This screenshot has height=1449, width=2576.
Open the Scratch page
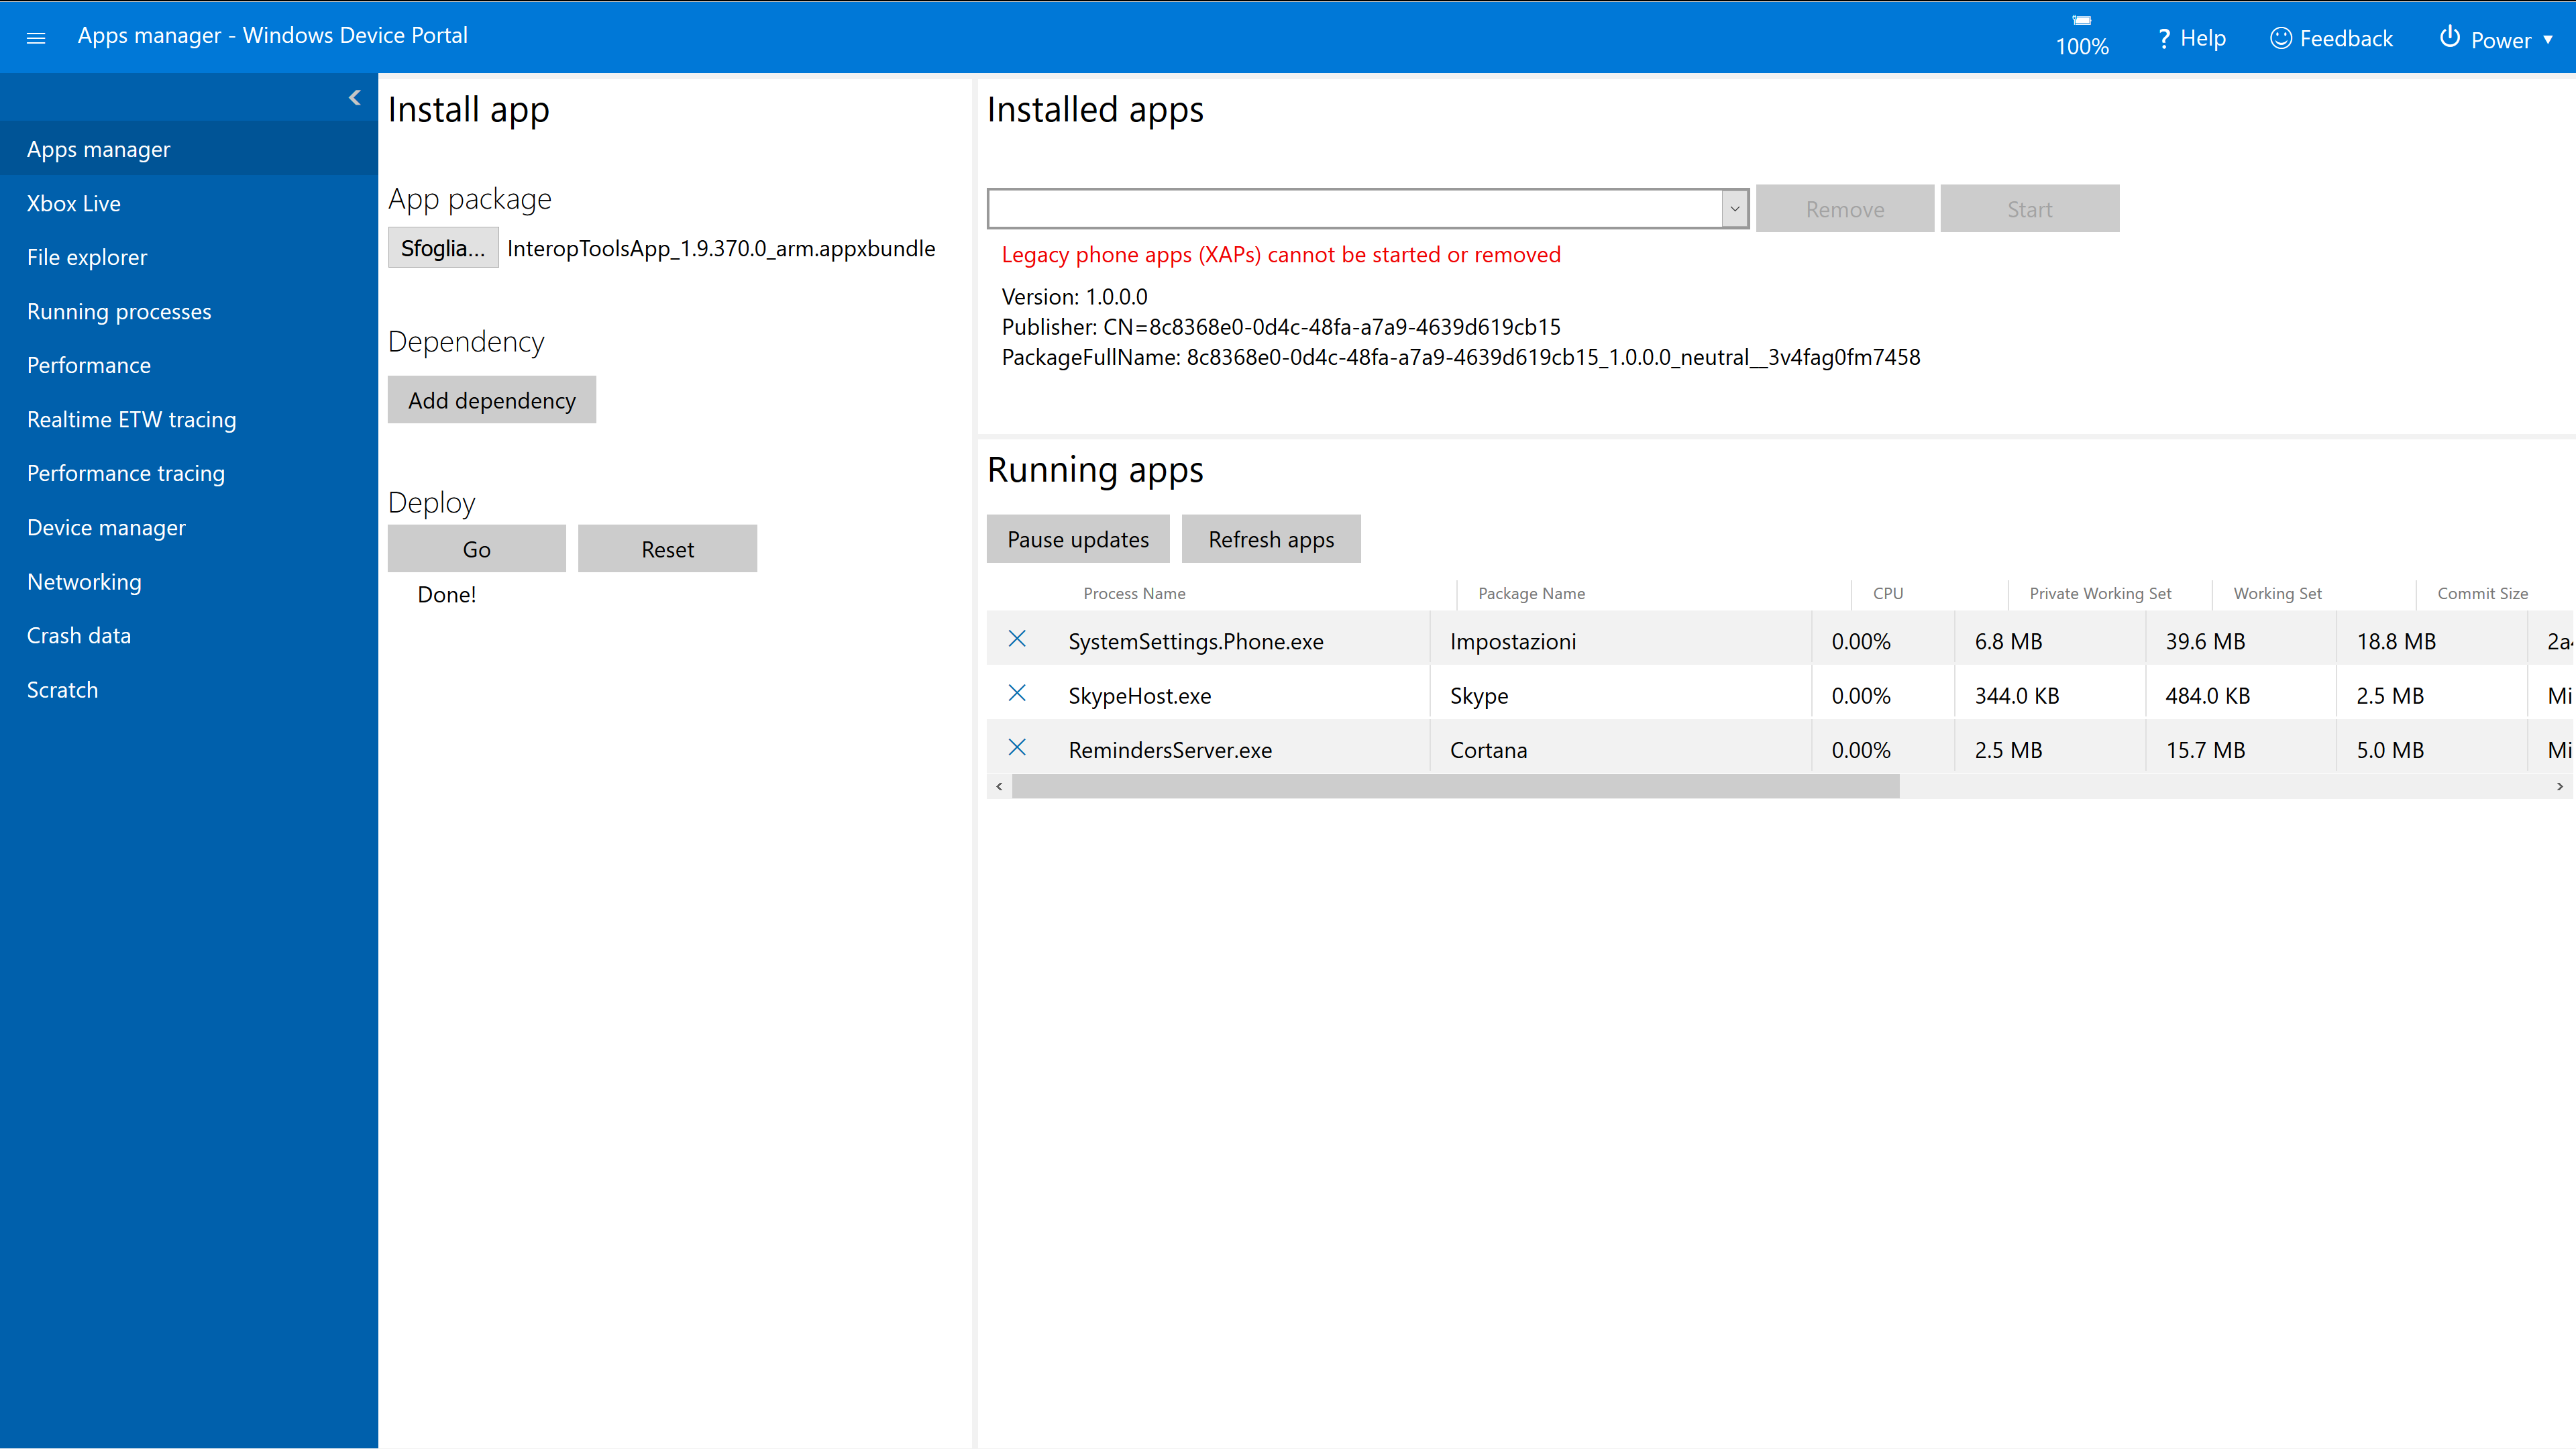click(189, 689)
